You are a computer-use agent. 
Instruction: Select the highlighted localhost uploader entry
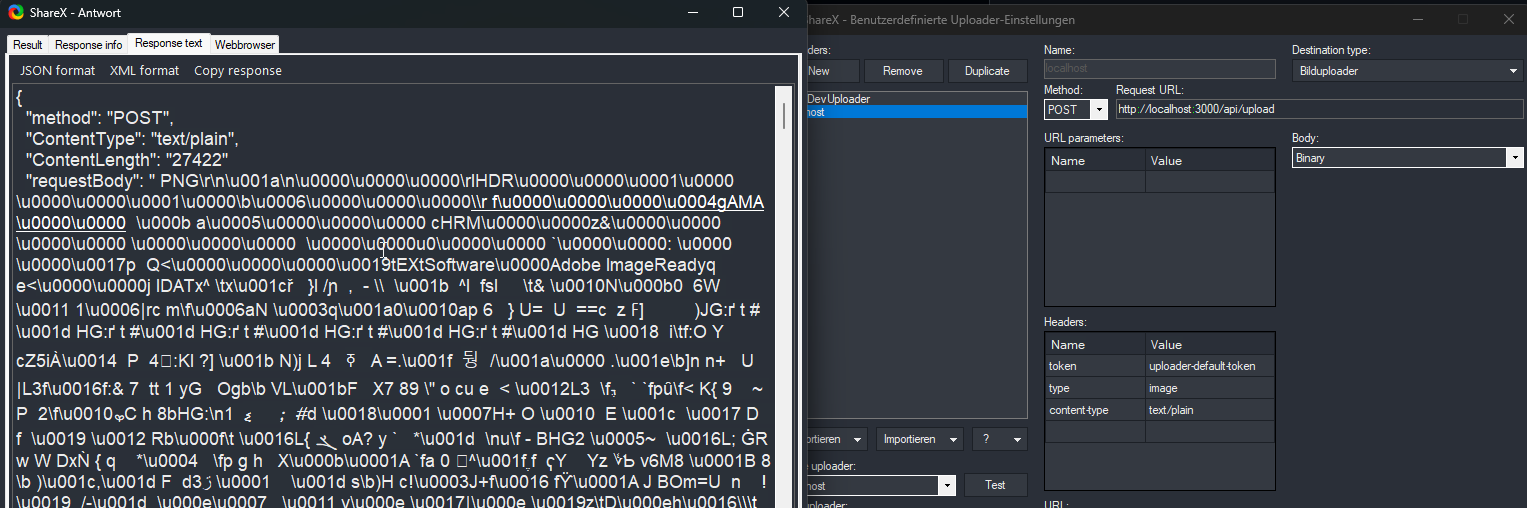pyautogui.click(x=917, y=112)
